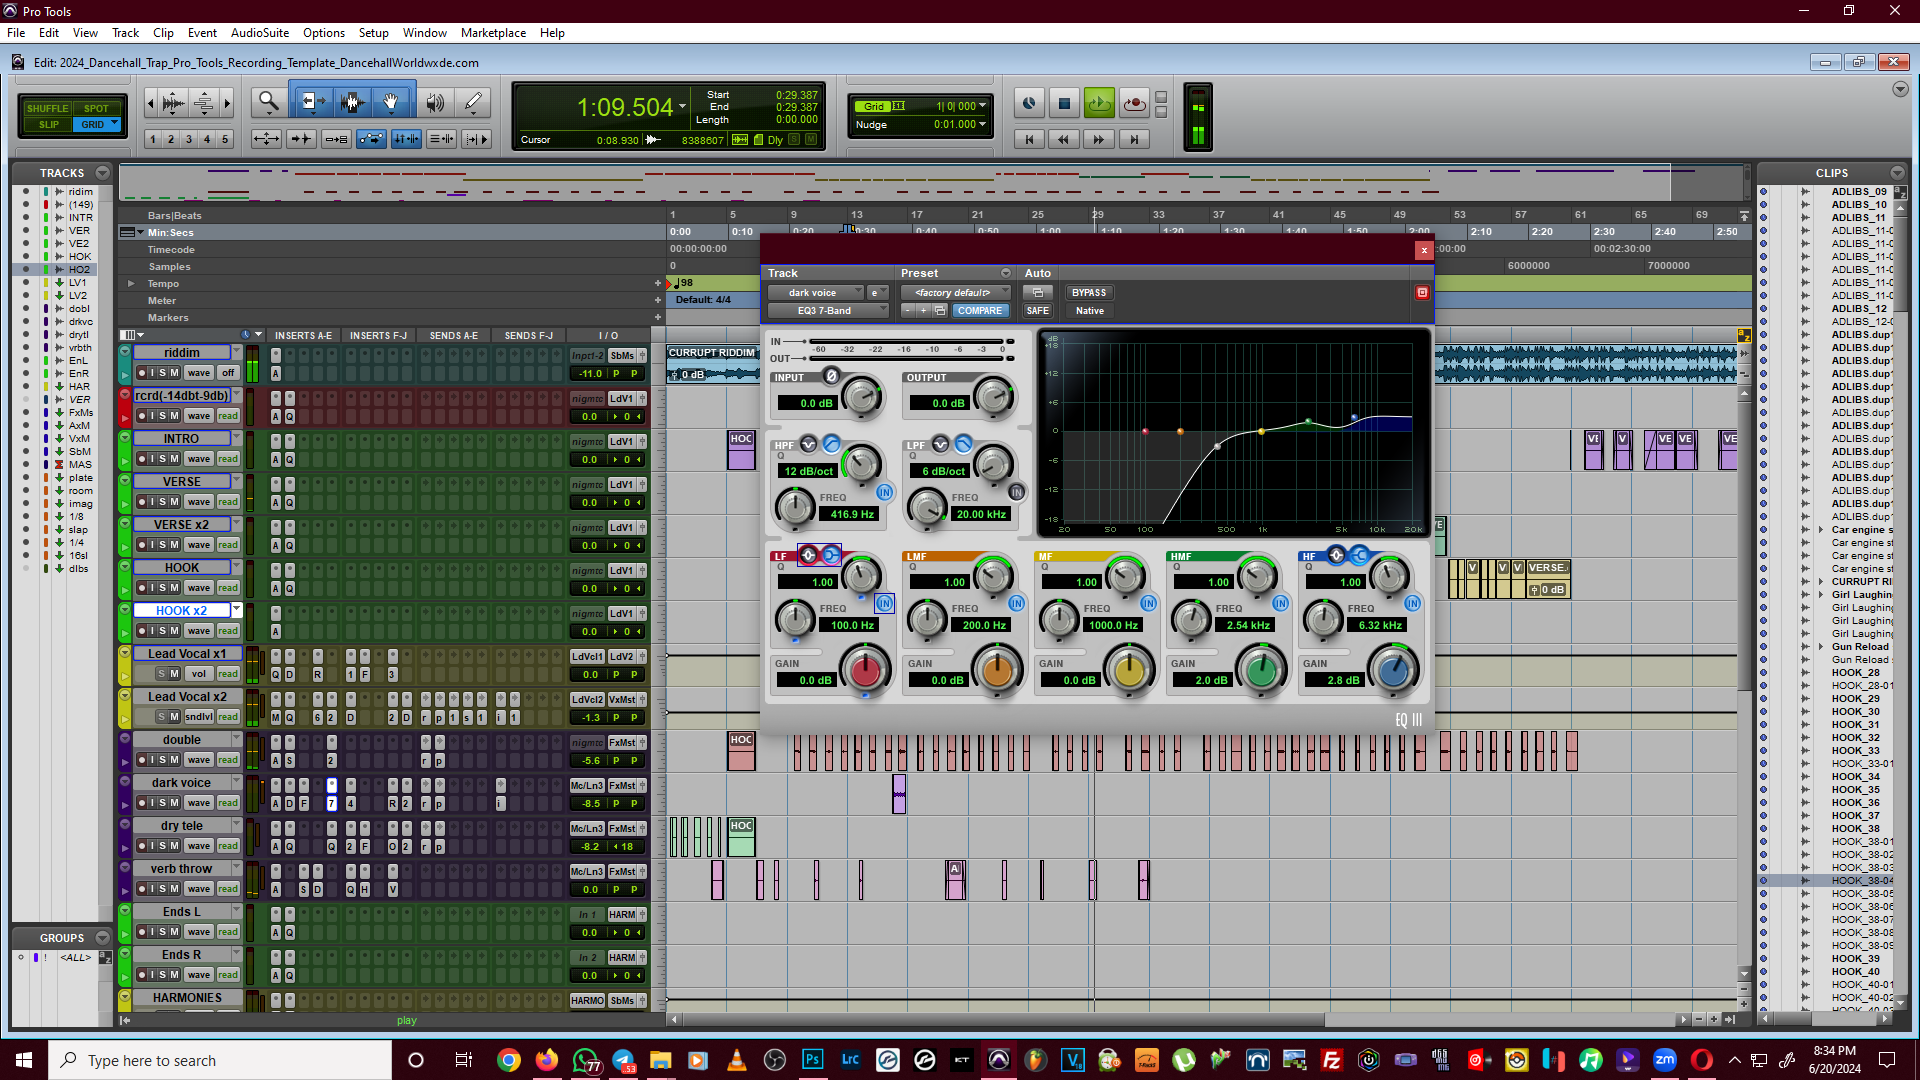Click the SAFE automation button
The image size is (1920, 1080).
coord(1037,311)
